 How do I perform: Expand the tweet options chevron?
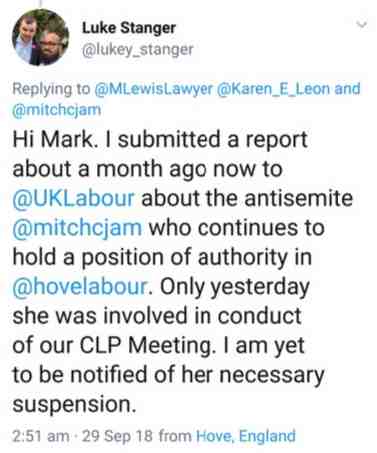(361, 24)
